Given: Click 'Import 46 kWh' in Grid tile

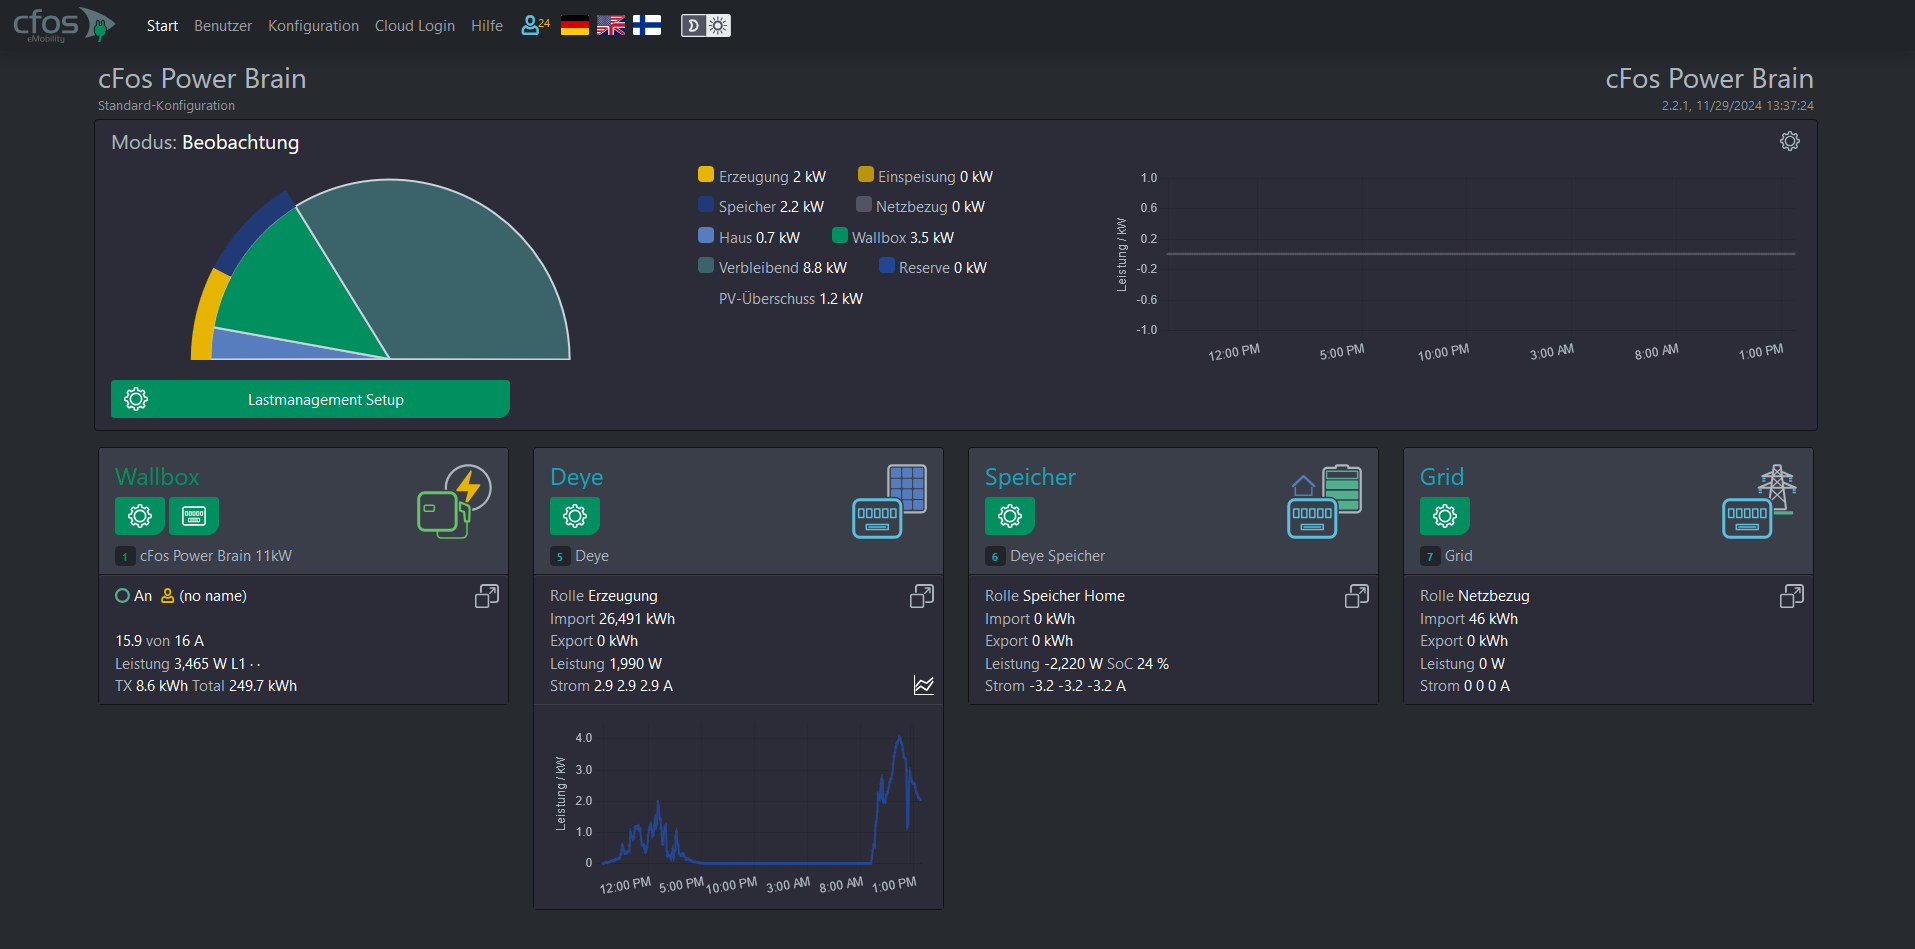Looking at the screenshot, I should (x=1469, y=619).
